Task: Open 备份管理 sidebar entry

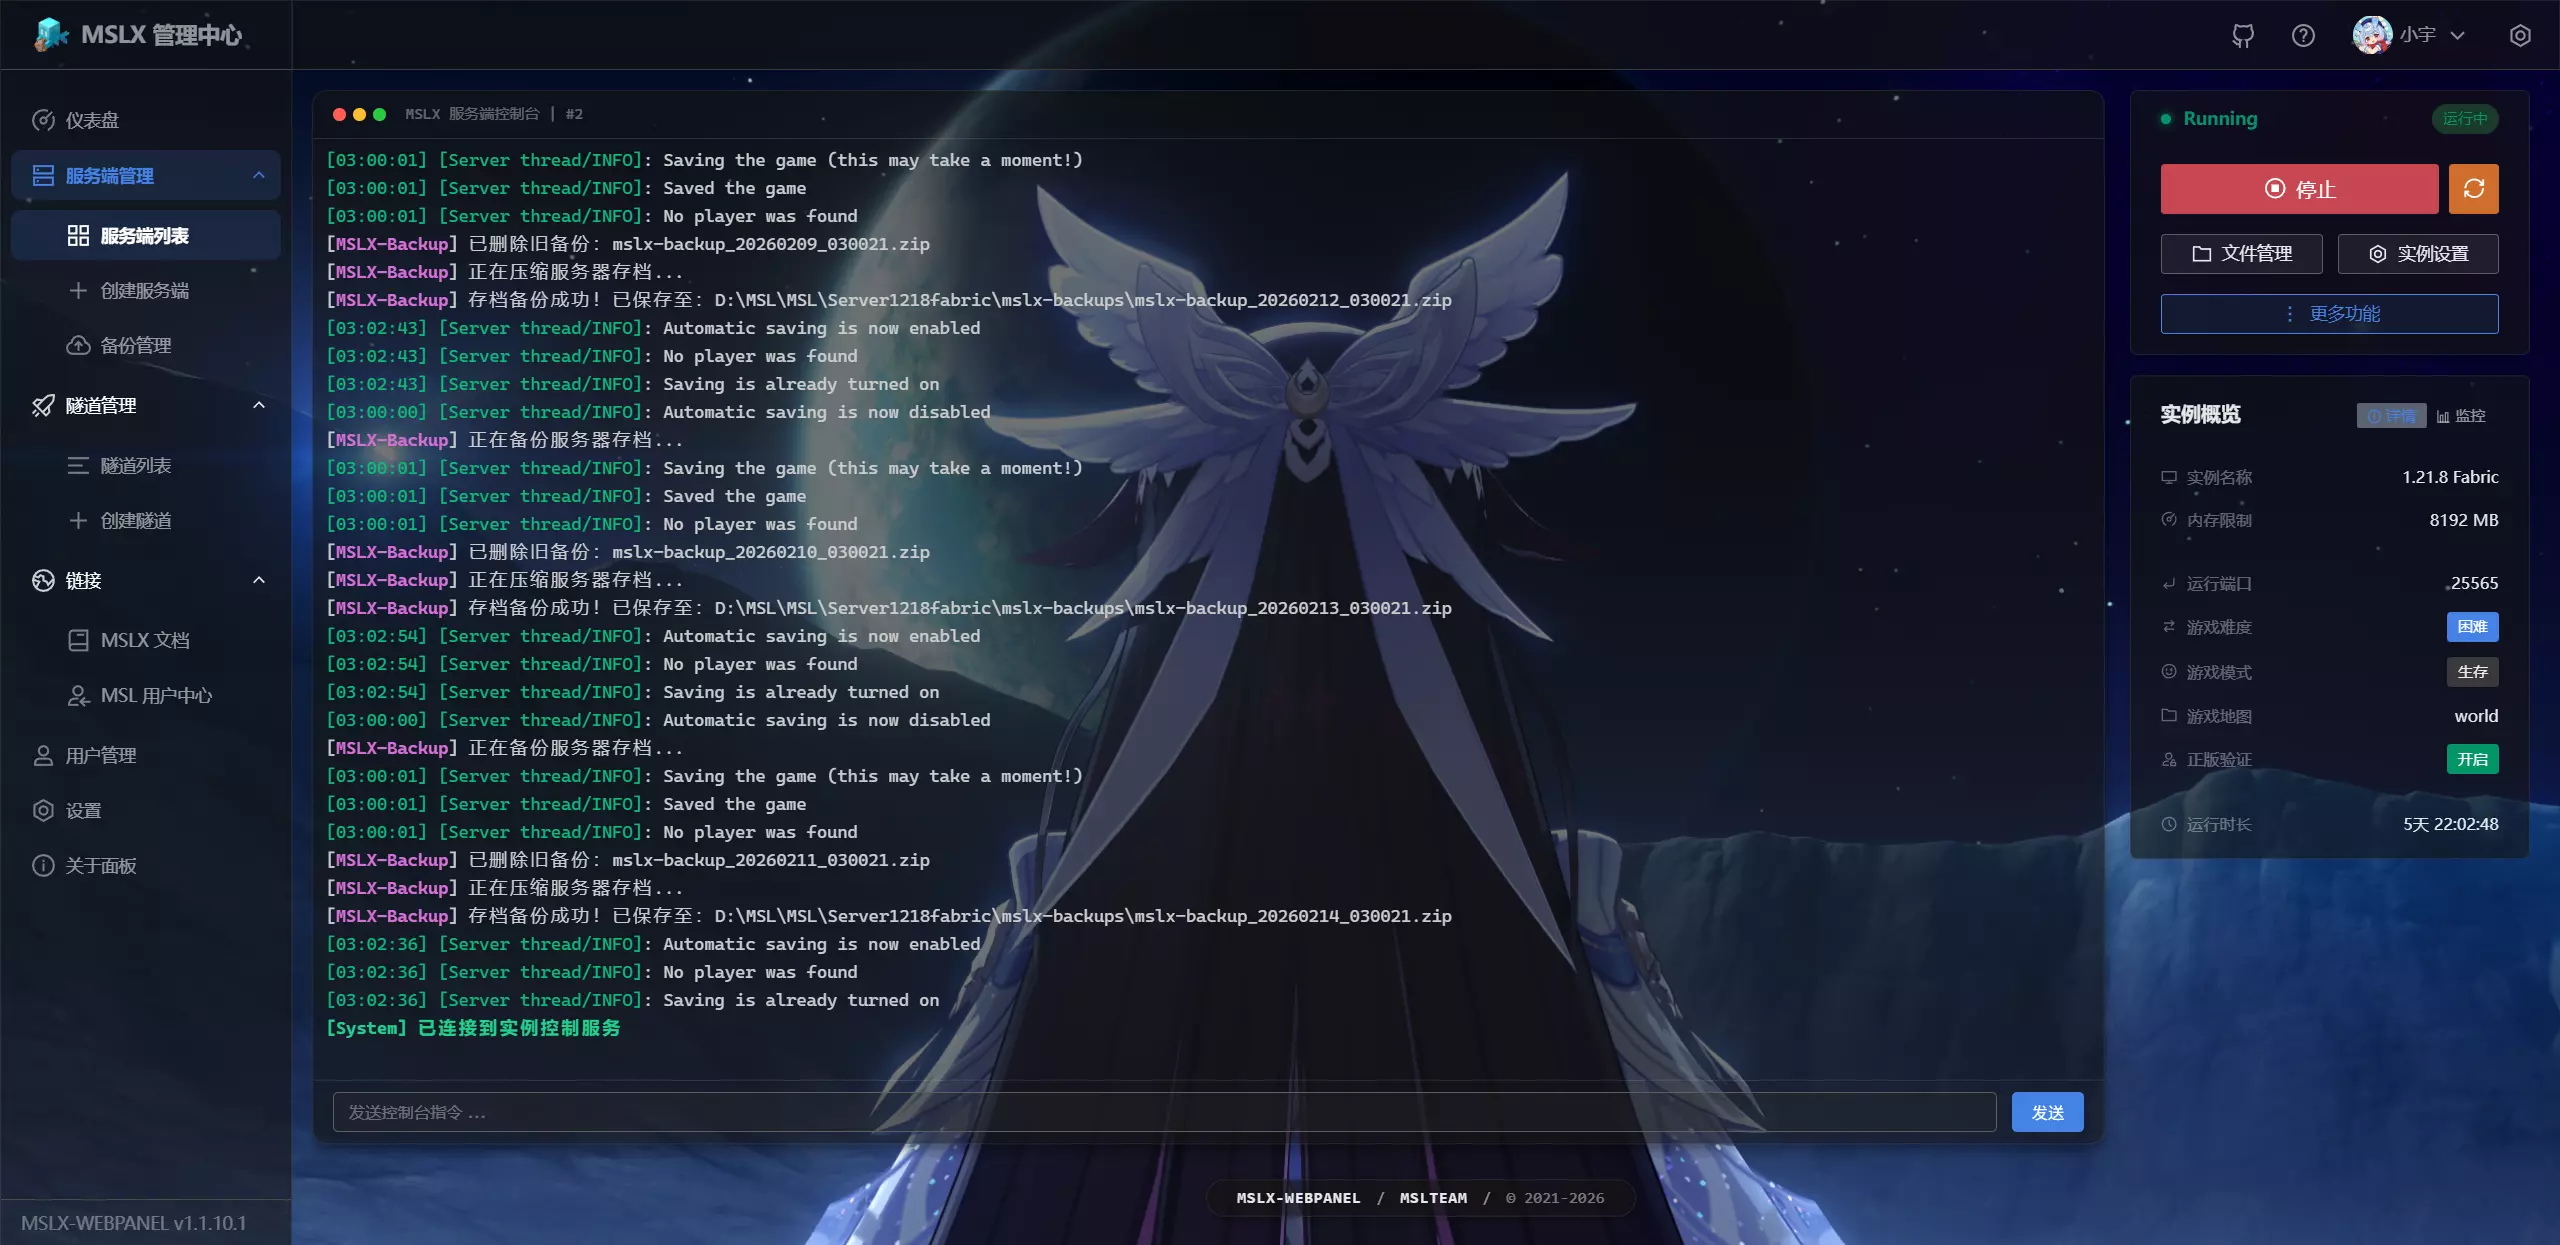Action: tap(146, 346)
